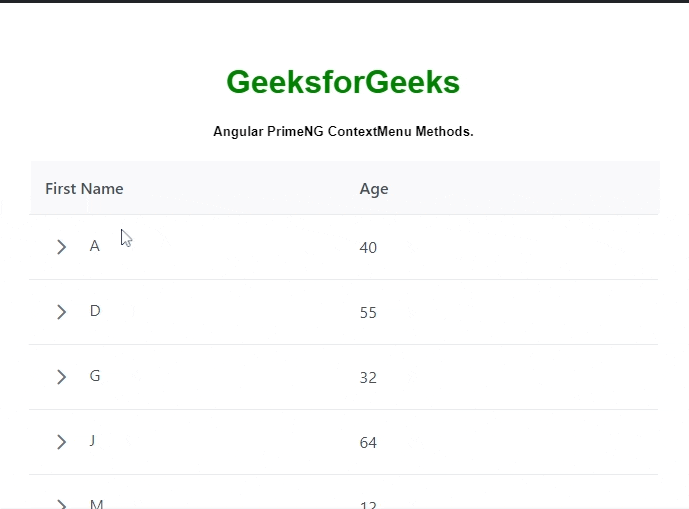Click the Age column header
The width and height of the screenshot is (689, 509).
[374, 189]
